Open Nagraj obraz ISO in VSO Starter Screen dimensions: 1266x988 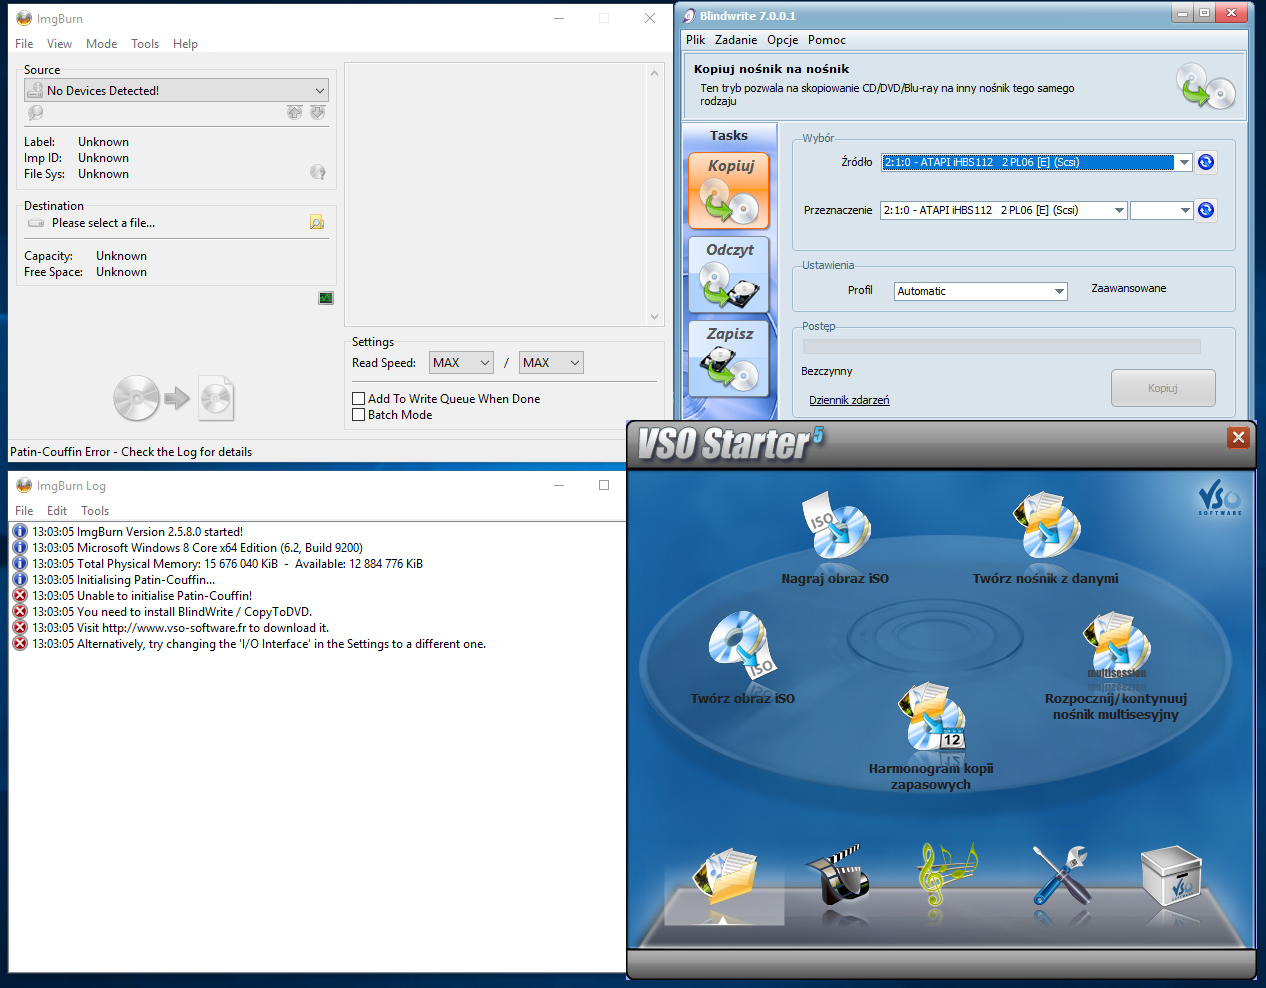(835, 537)
